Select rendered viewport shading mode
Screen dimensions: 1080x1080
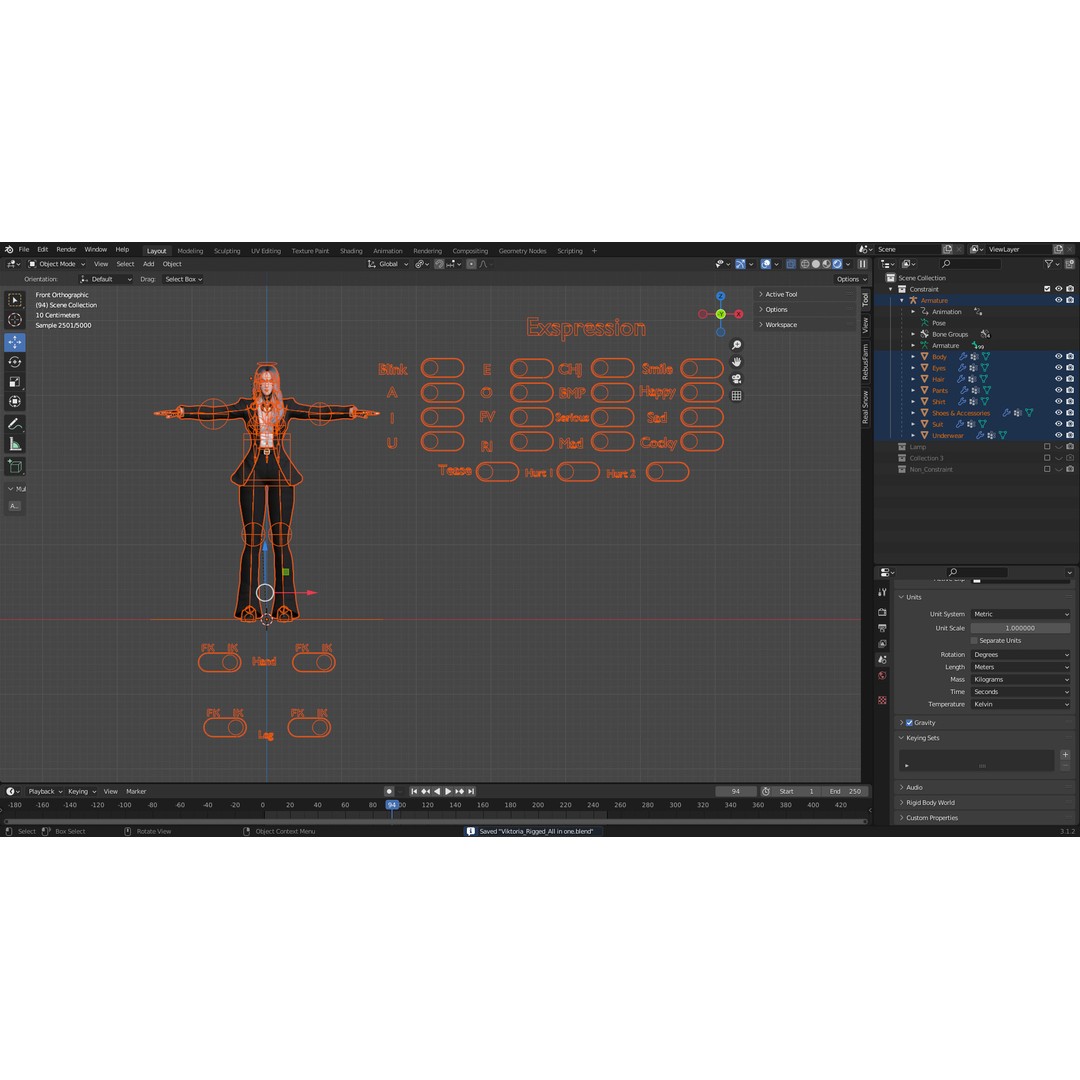pyautogui.click(x=837, y=264)
